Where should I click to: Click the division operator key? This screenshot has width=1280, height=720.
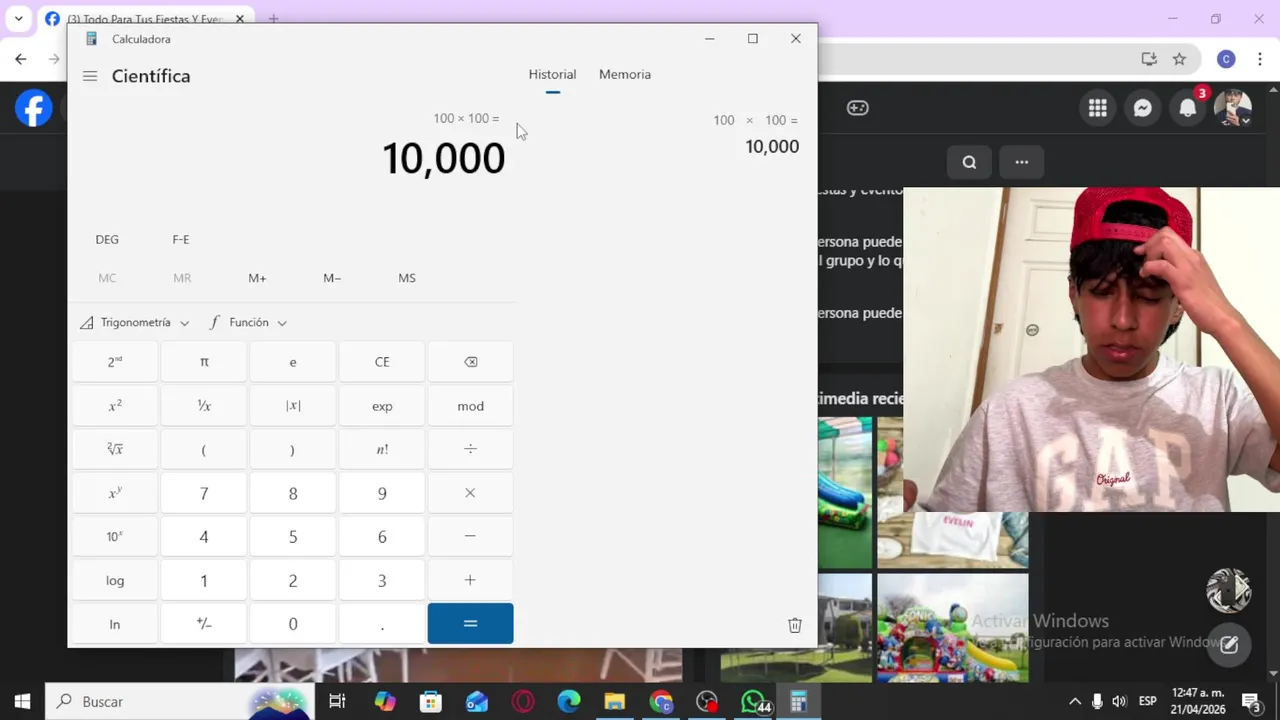[471, 449]
